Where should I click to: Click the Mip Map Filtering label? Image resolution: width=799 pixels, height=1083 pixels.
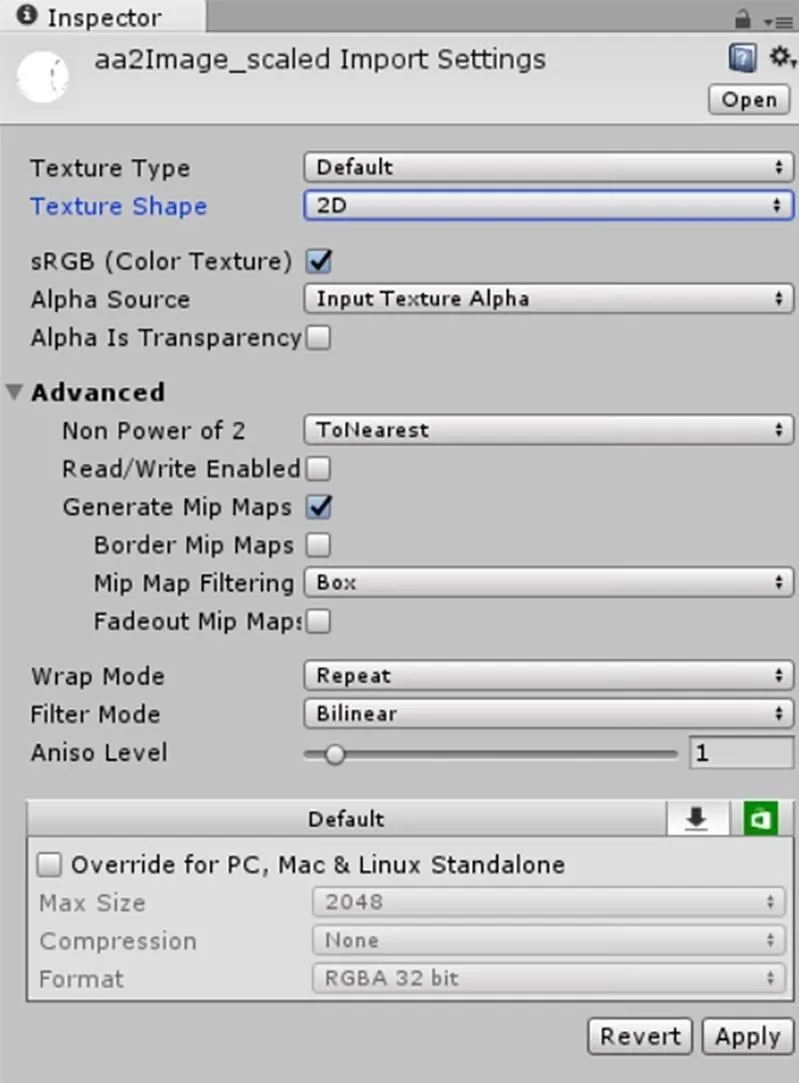click(194, 583)
